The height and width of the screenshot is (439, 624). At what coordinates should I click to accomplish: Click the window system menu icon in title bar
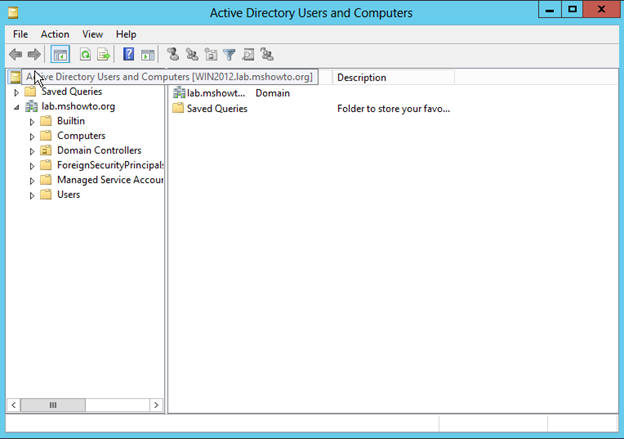point(13,13)
